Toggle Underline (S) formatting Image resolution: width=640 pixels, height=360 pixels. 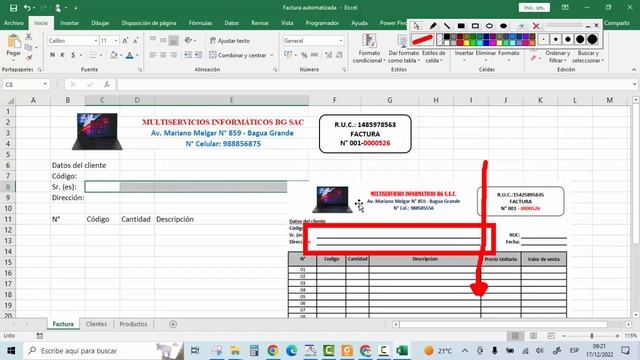(73, 55)
